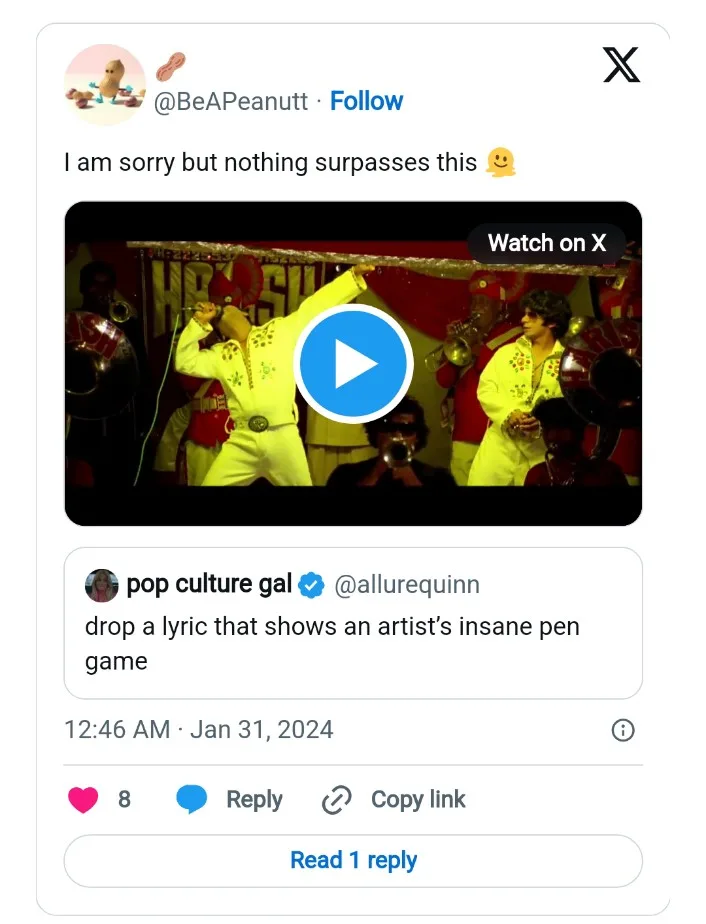Click the Watch on X button

click(546, 243)
